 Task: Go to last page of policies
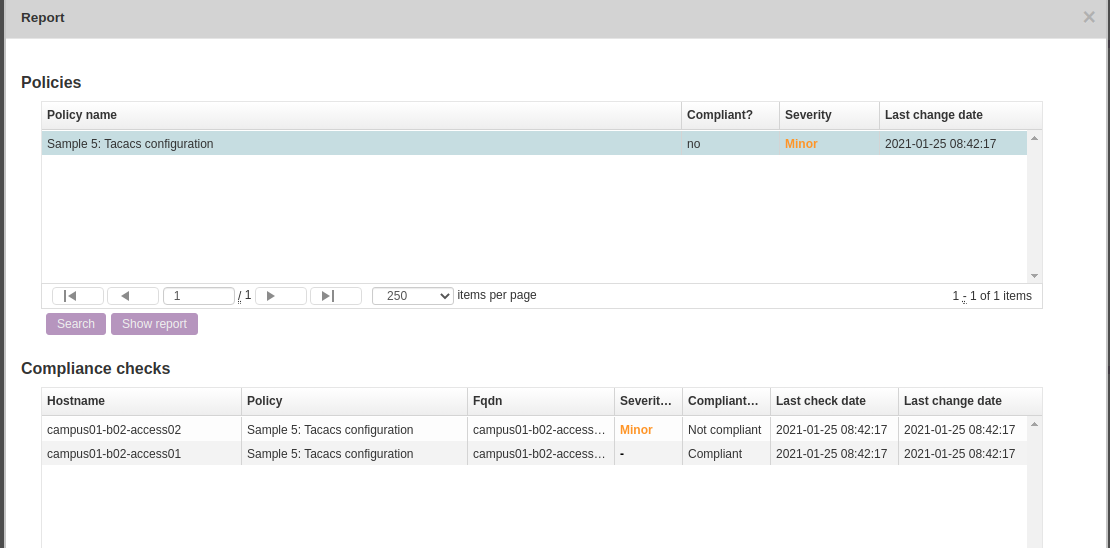[x=335, y=296]
